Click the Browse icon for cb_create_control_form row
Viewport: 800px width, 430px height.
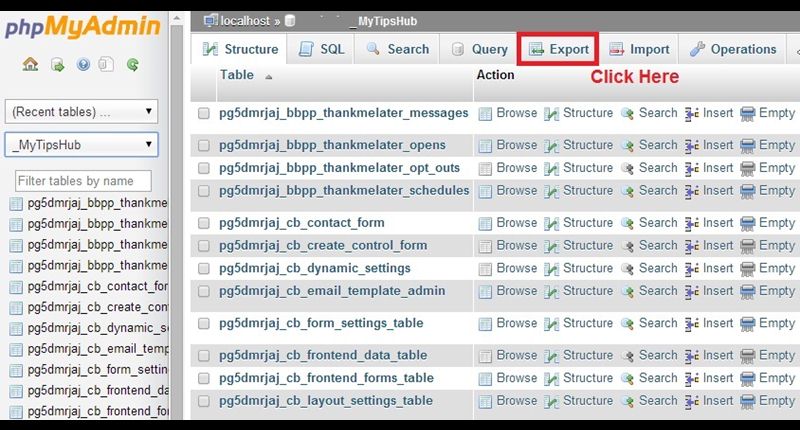click(x=485, y=246)
